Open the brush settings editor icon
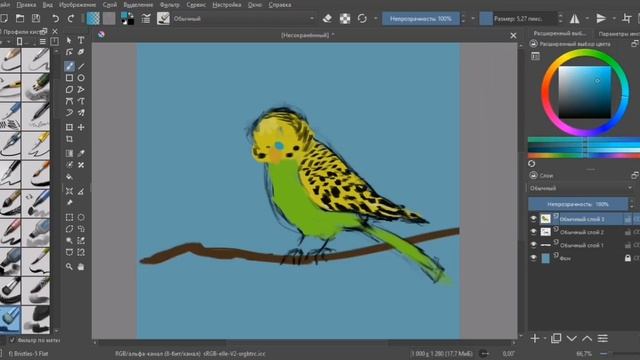 (x=146, y=18)
